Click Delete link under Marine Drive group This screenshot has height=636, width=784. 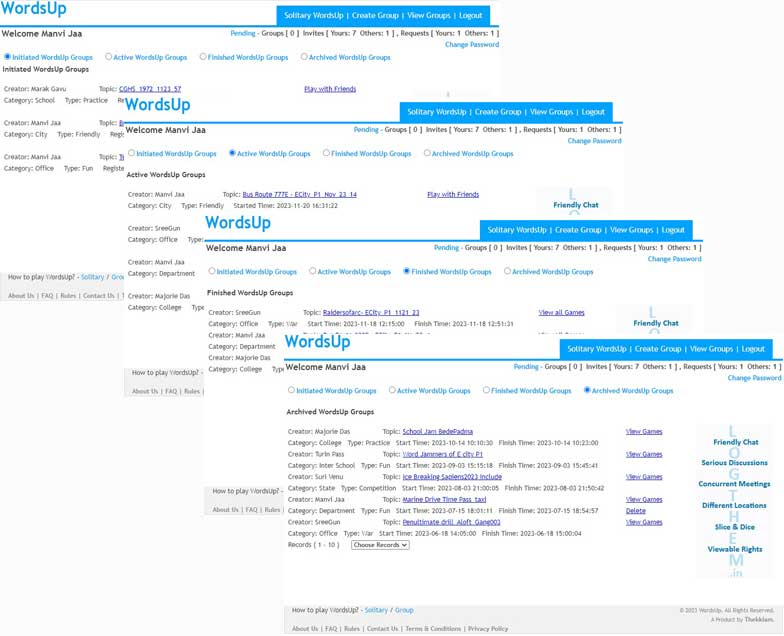[x=636, y=511]
